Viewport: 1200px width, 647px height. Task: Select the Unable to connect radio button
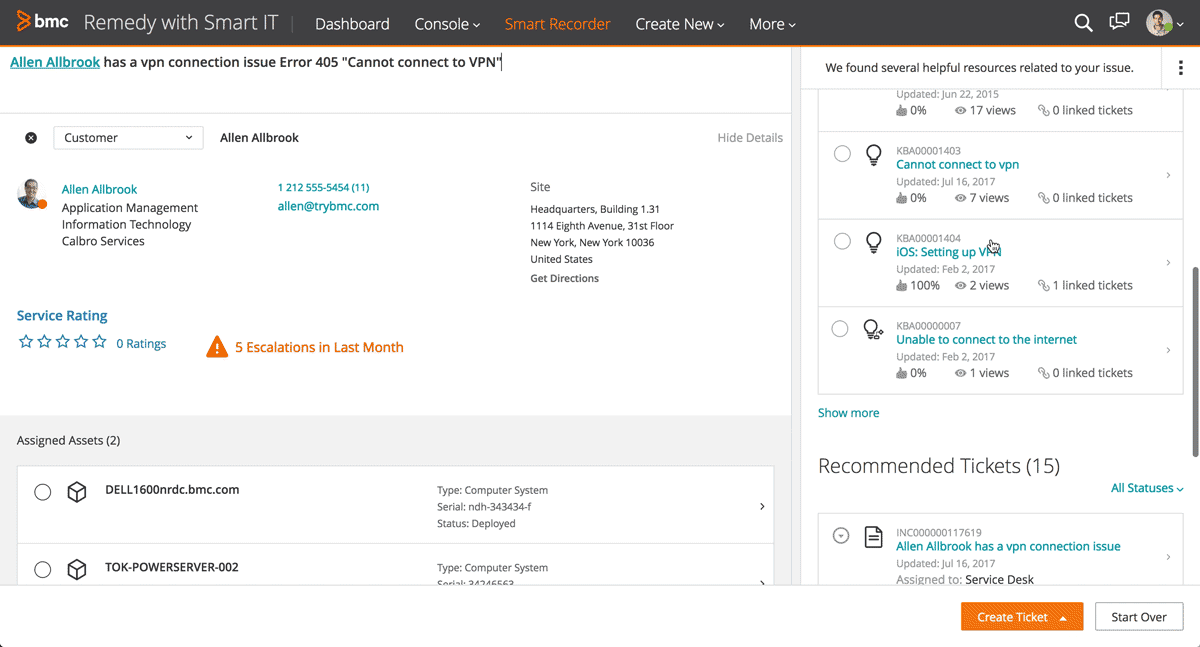840,329
